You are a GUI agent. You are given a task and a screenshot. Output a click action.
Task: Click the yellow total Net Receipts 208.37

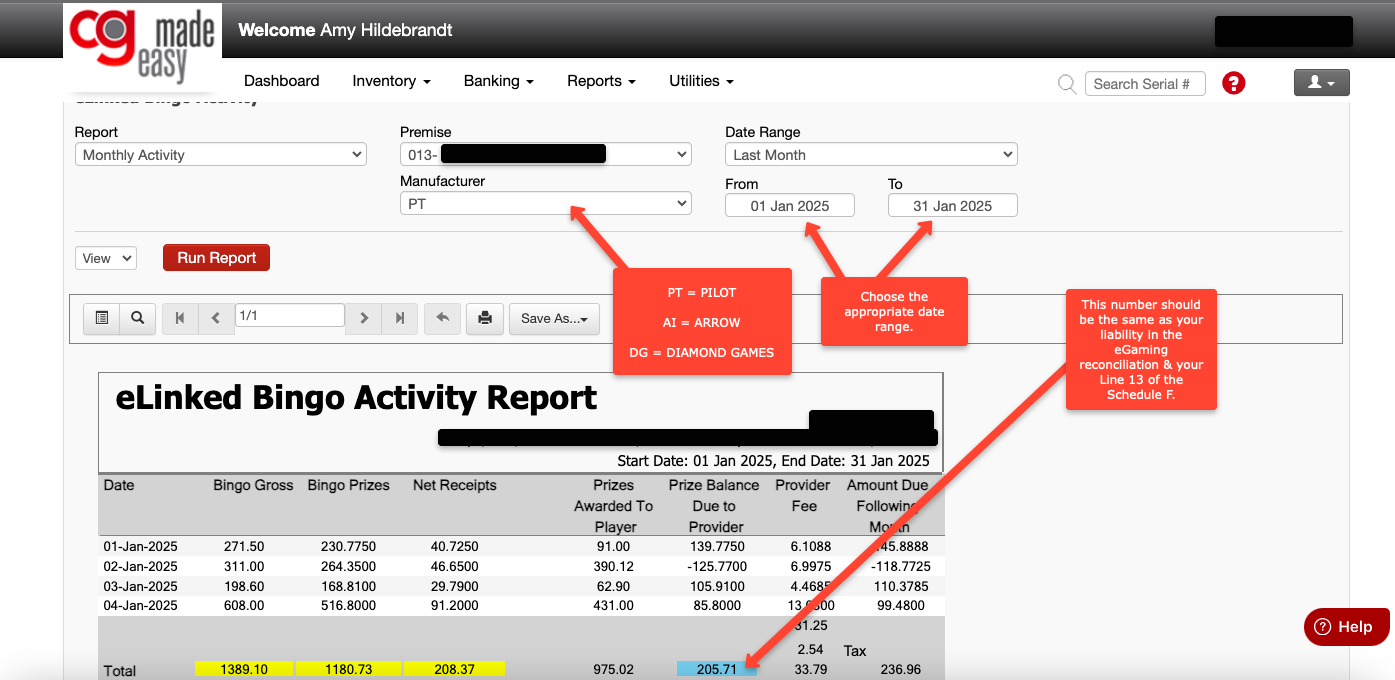click(x=456, y=669)
